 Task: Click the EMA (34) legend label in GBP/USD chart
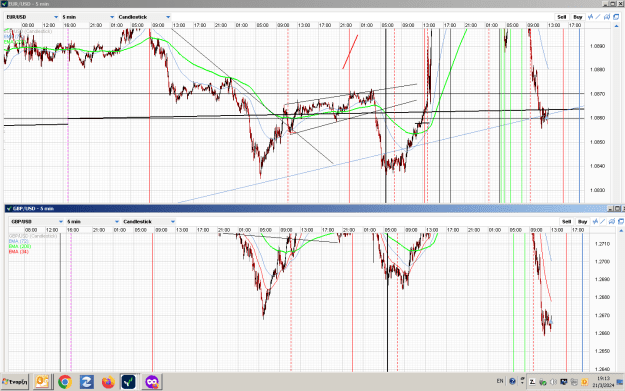tap(19, 251)
